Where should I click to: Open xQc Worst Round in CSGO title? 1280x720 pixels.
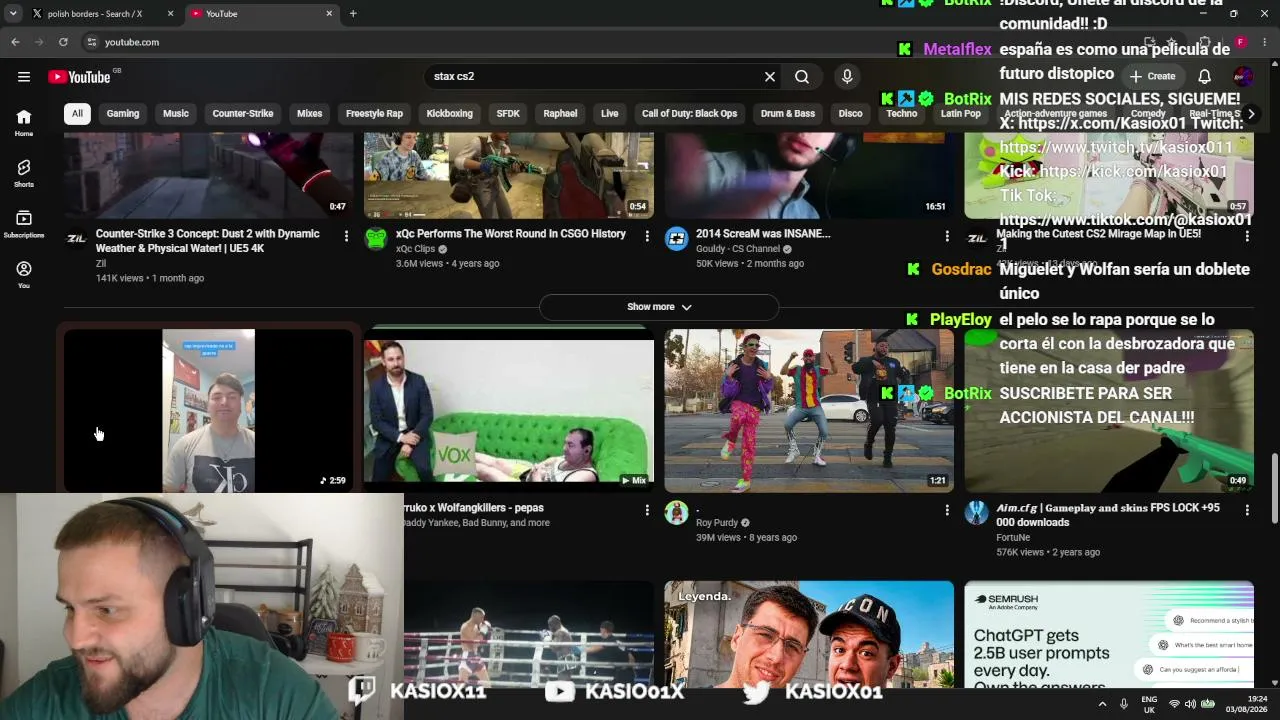[x=511, y=234]
